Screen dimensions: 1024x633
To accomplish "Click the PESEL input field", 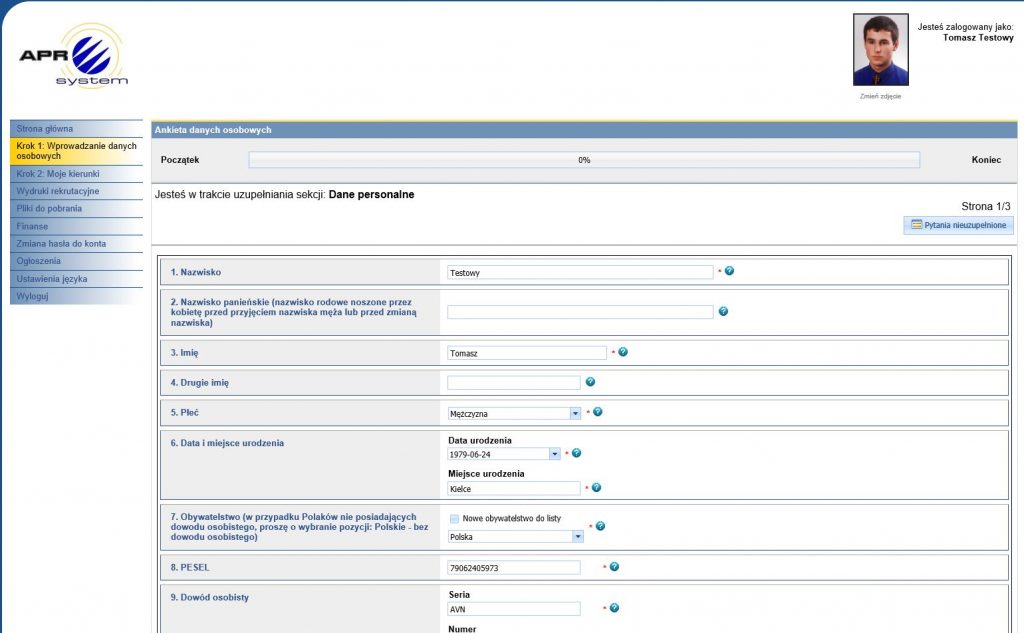I will [513, 568].
